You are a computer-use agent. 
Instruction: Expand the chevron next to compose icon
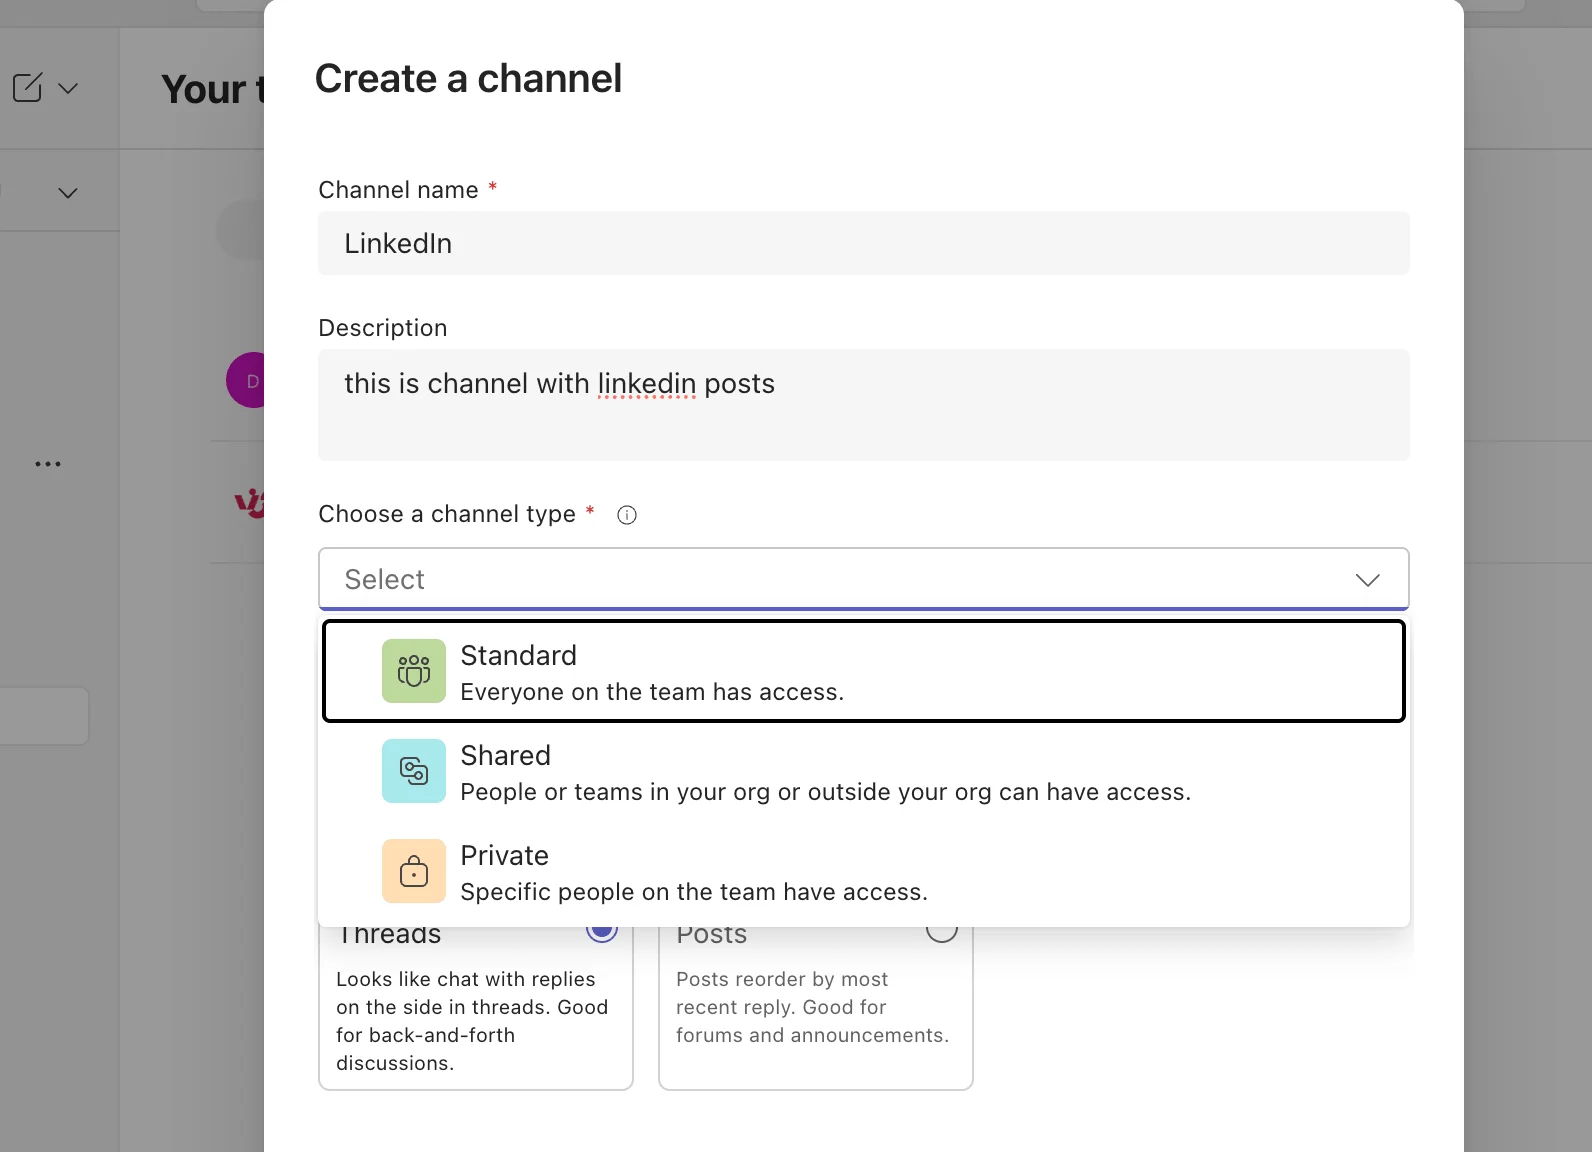click(x=68, y=88)
